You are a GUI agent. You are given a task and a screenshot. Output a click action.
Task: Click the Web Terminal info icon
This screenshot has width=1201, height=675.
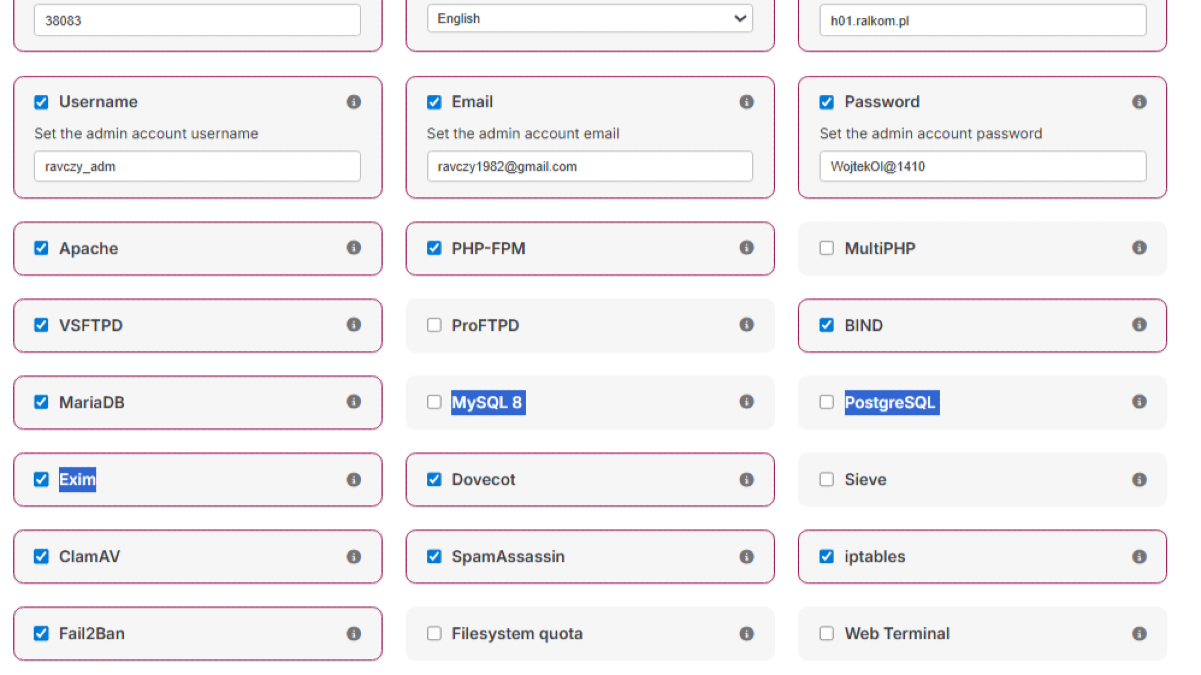coord(1139,633)
